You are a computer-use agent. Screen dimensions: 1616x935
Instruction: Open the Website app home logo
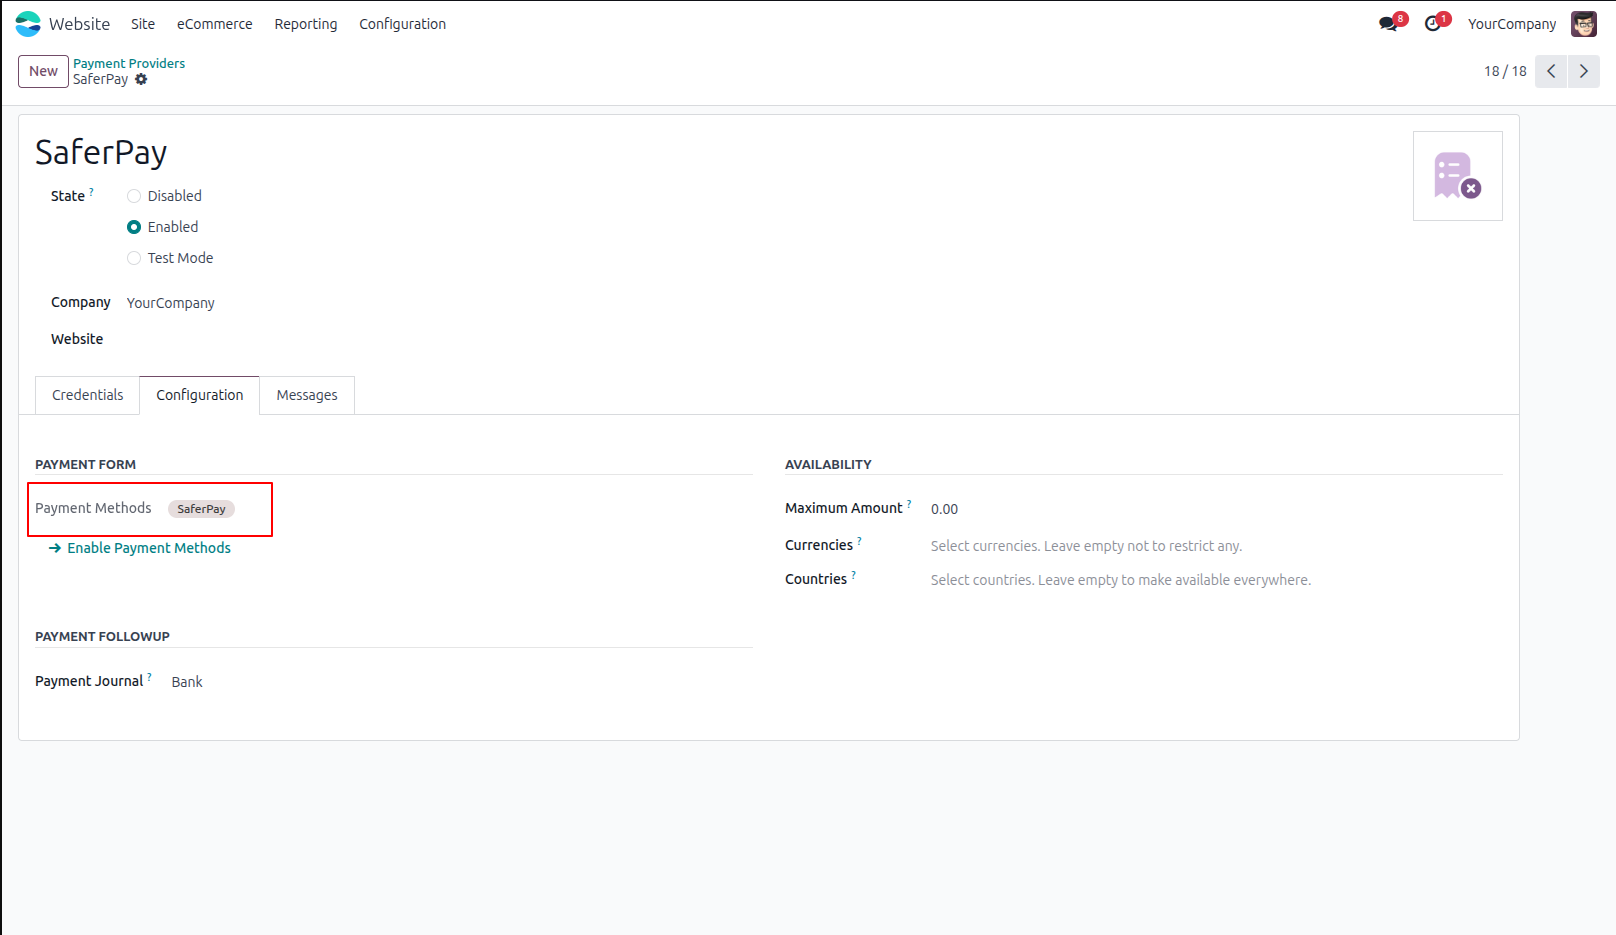28,24
